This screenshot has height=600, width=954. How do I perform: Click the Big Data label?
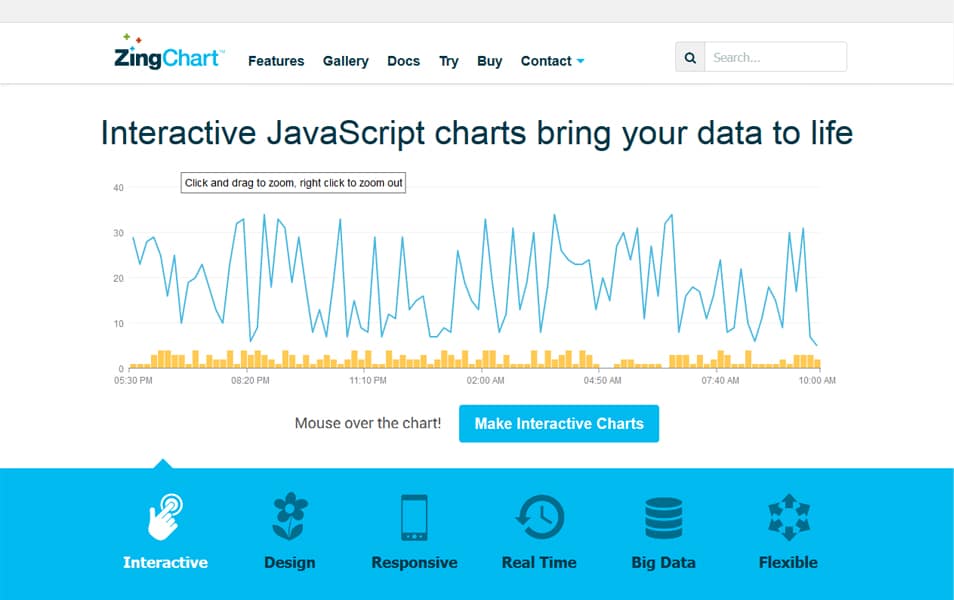click(663, 562)
